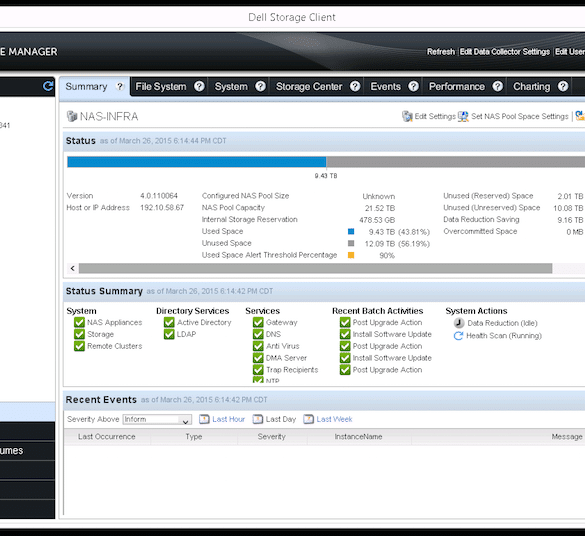Image resolution: width=585 pixels, height=536 pixels.
Task: Click the Gateway status check icon
Action: (258, 322)
